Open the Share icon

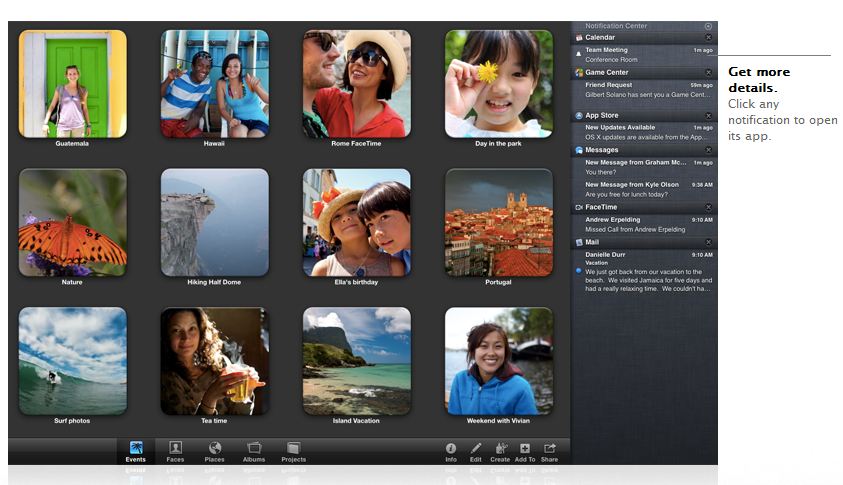coord(549,451)
